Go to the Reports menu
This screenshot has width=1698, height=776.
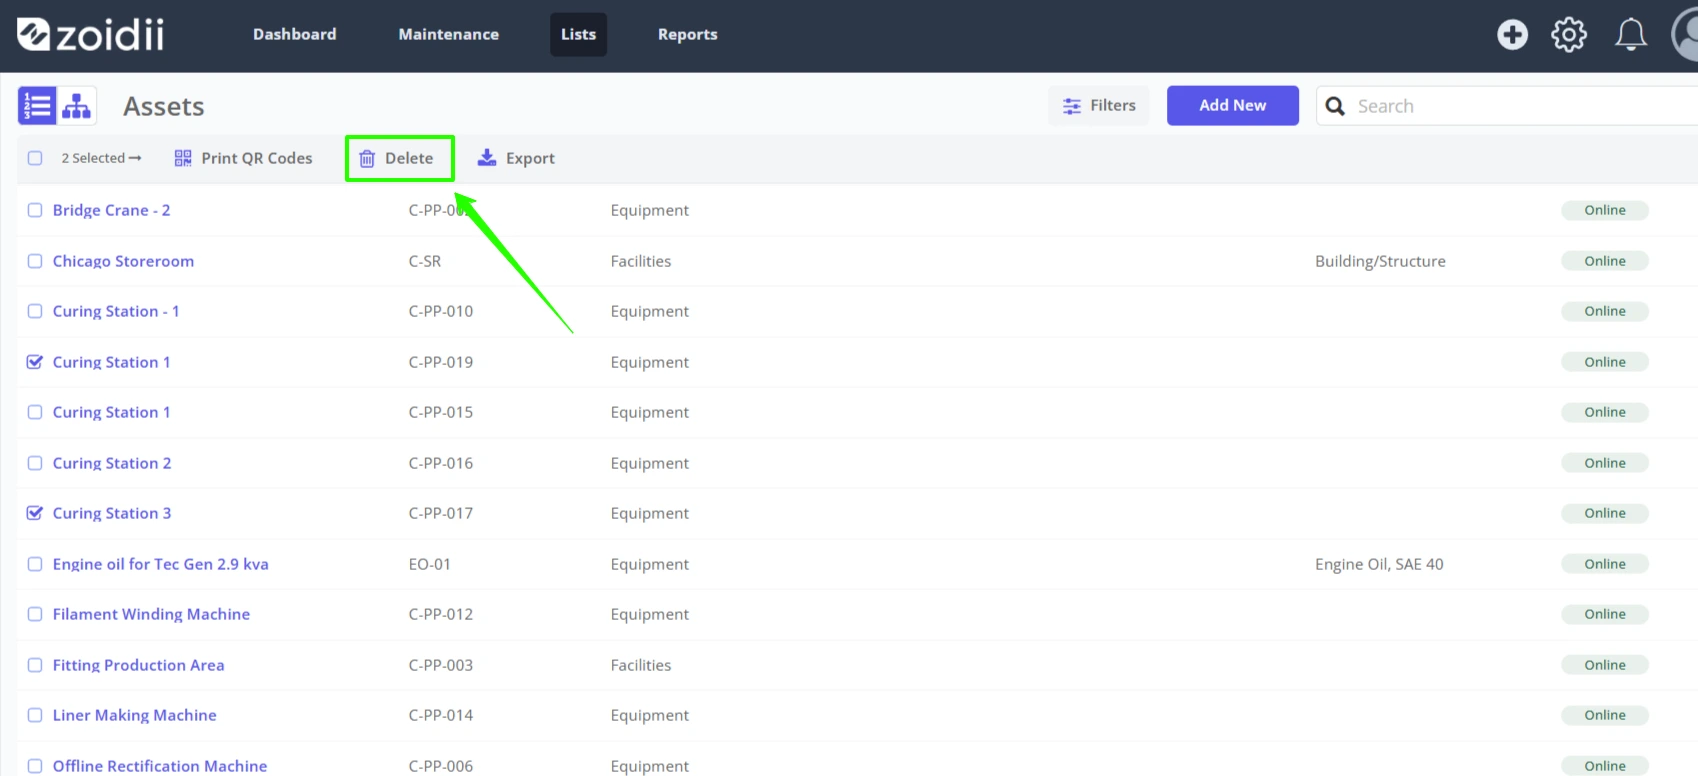click(688, 34)
